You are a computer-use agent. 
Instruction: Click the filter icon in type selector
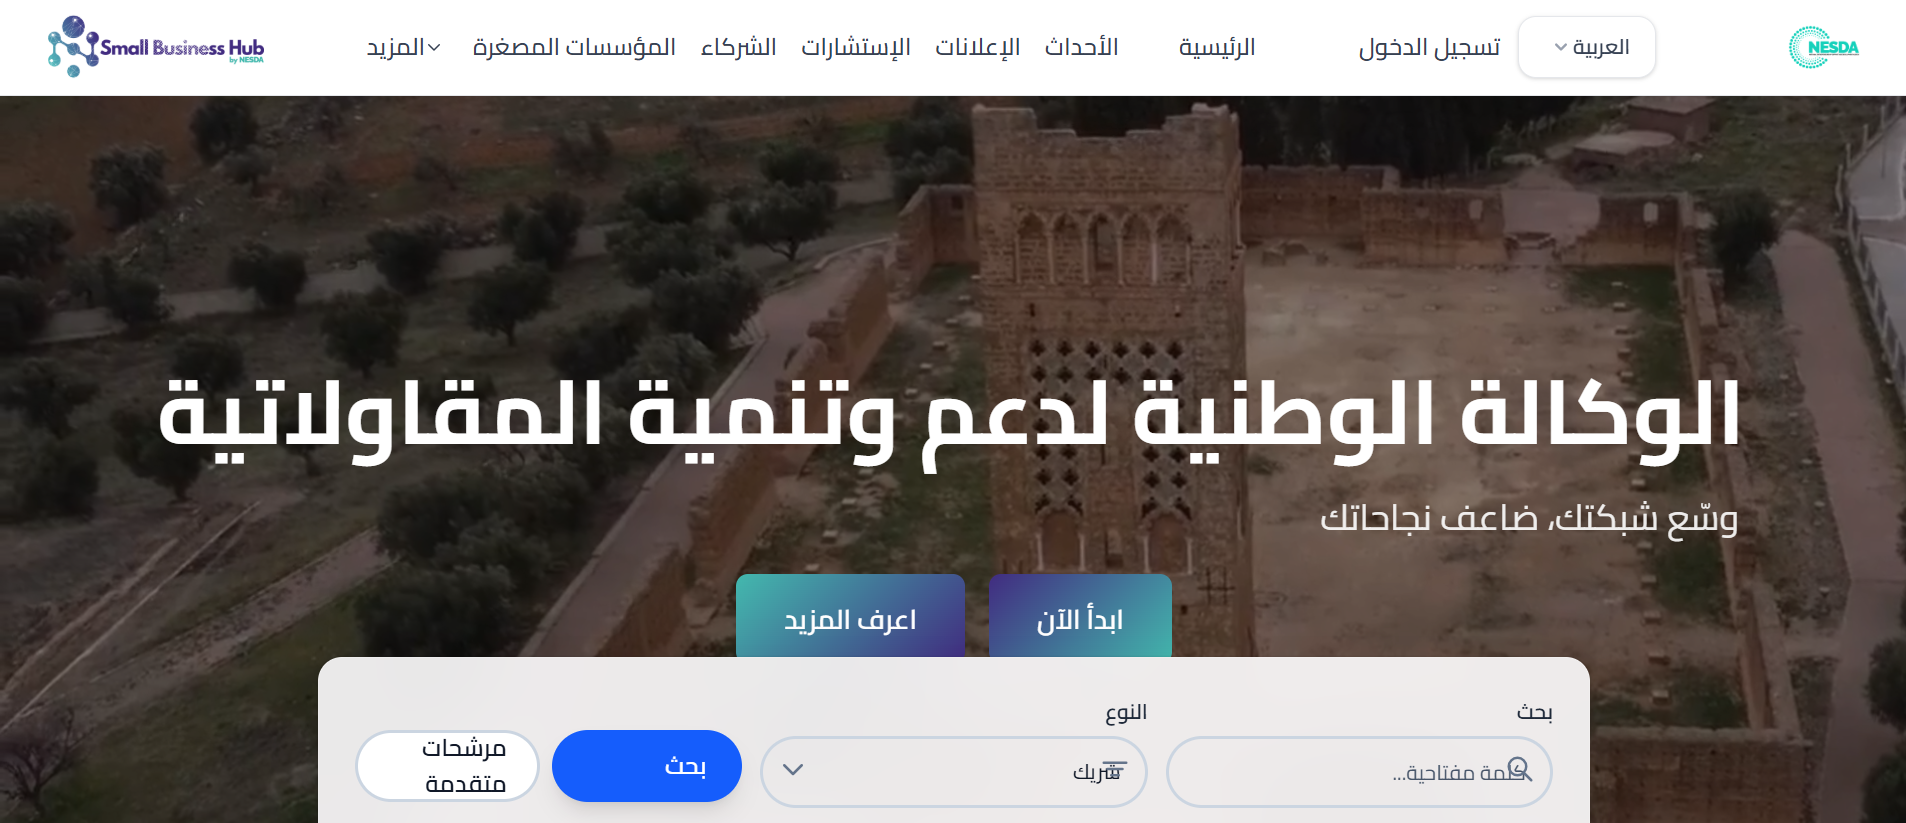[x=1113, y=770]
